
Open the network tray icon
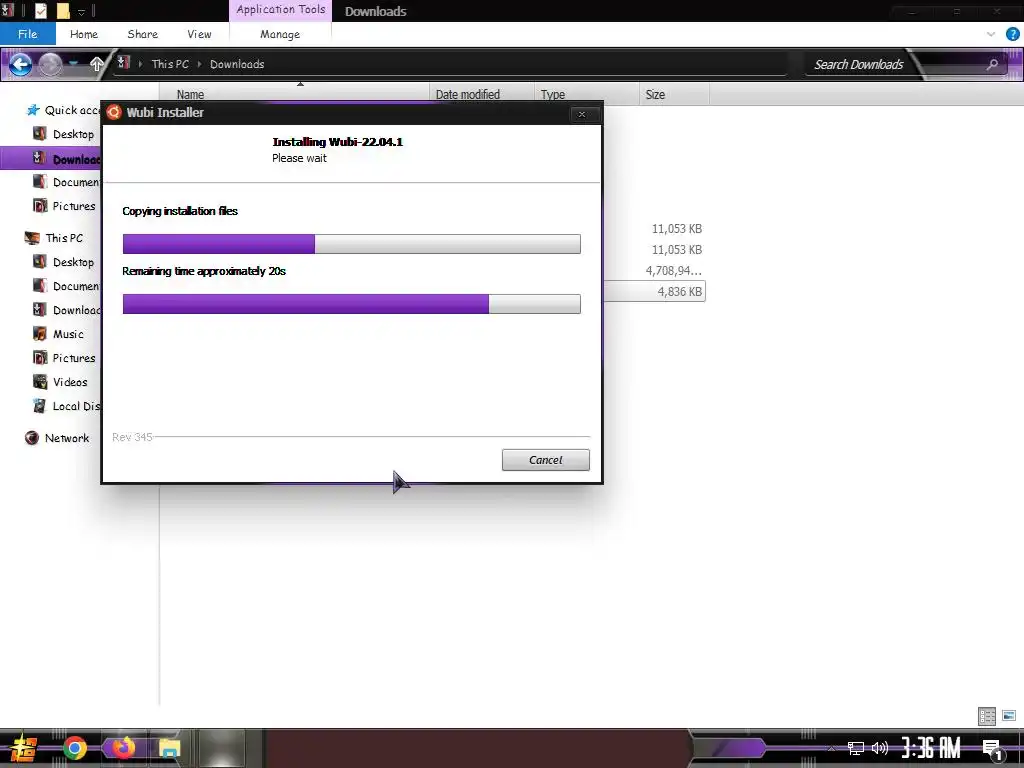point(855,748)
